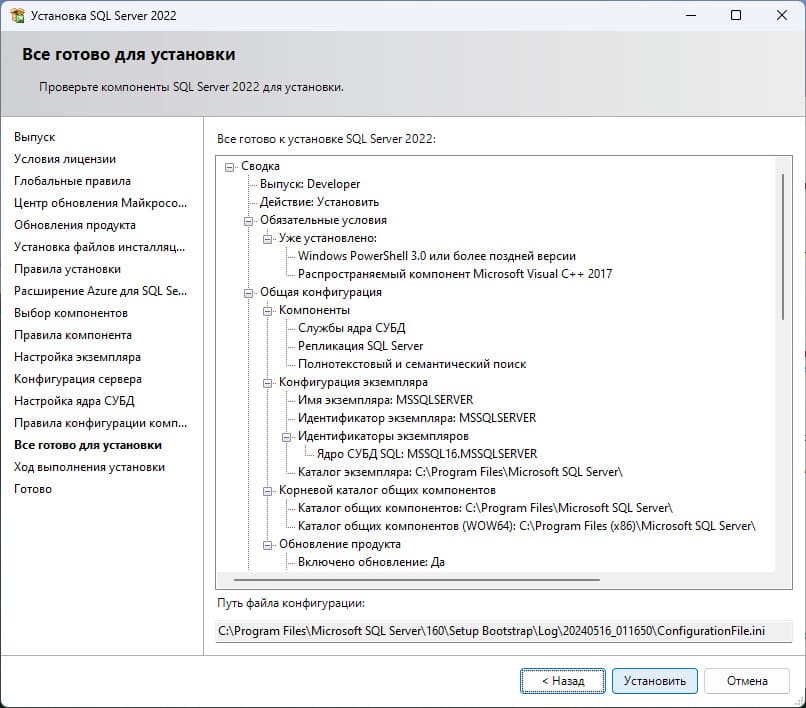Collapse the Компоненты node
The width and height of the screenshot is (806, 708).
pos(268,311)
